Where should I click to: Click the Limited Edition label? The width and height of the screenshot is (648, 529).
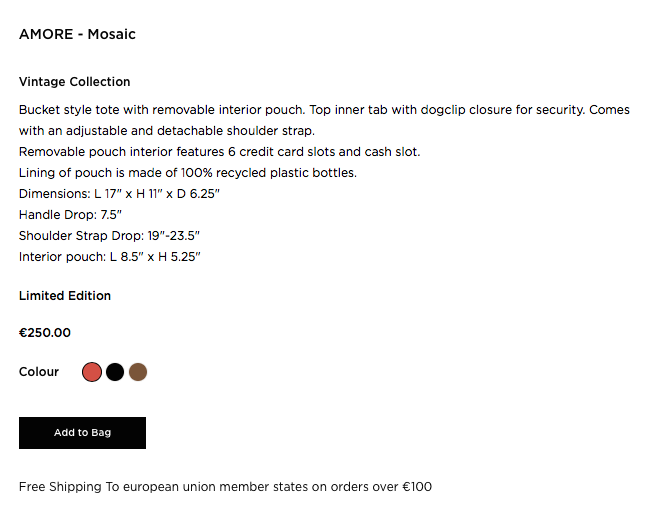click(65, 296)
